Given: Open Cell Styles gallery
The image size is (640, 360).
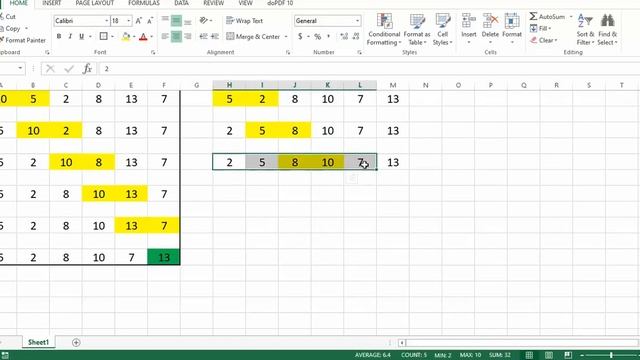Looking at the screenshot, I should click(x=443, y=29).
